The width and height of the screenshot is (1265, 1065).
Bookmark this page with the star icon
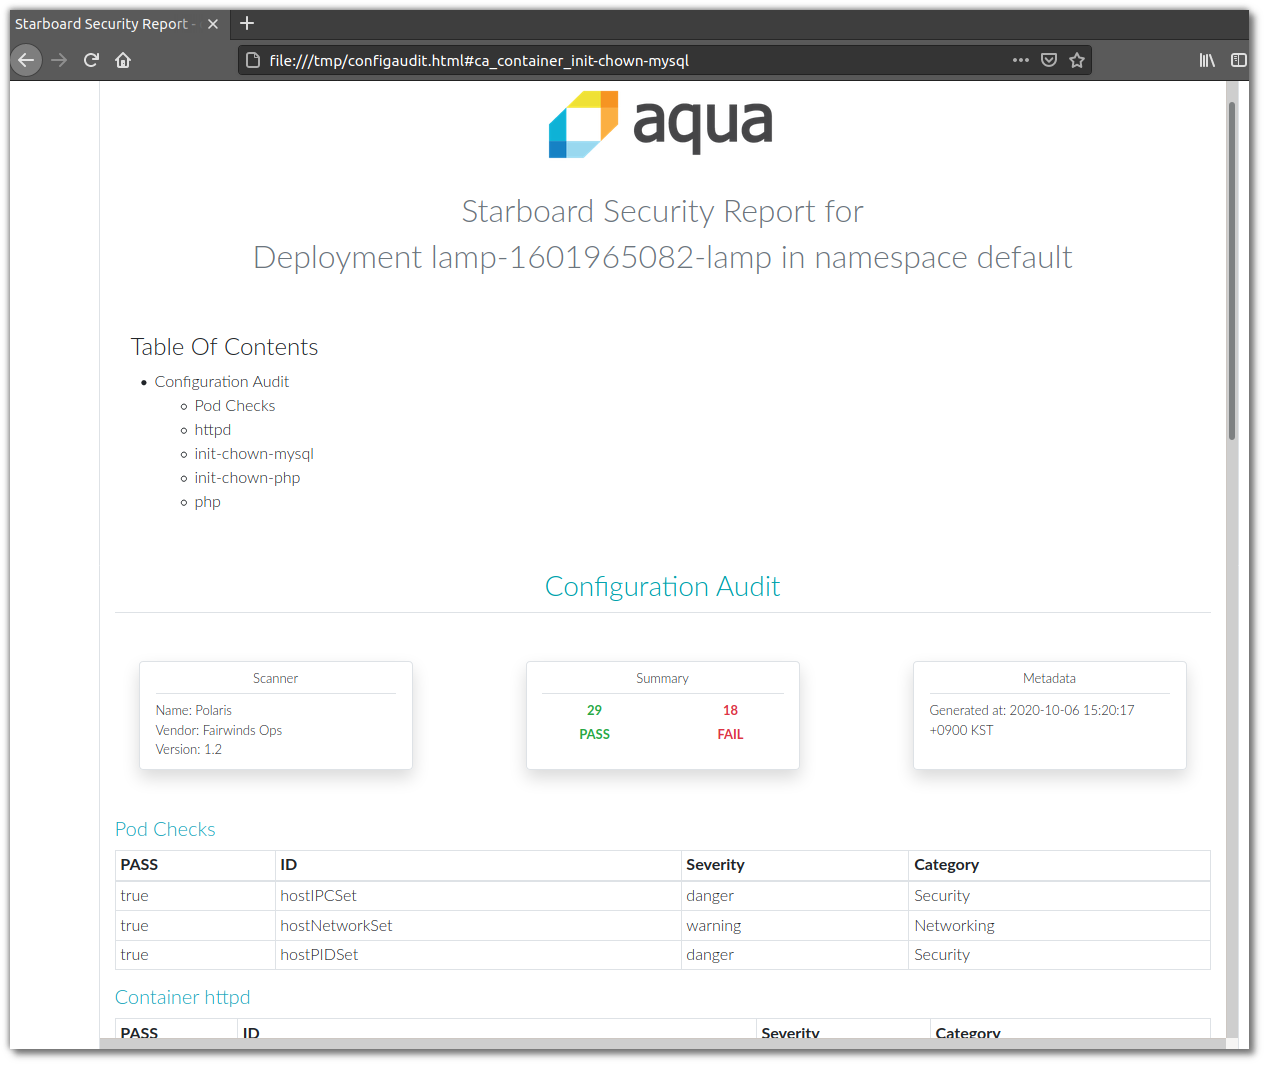[x=1077, y=60]
